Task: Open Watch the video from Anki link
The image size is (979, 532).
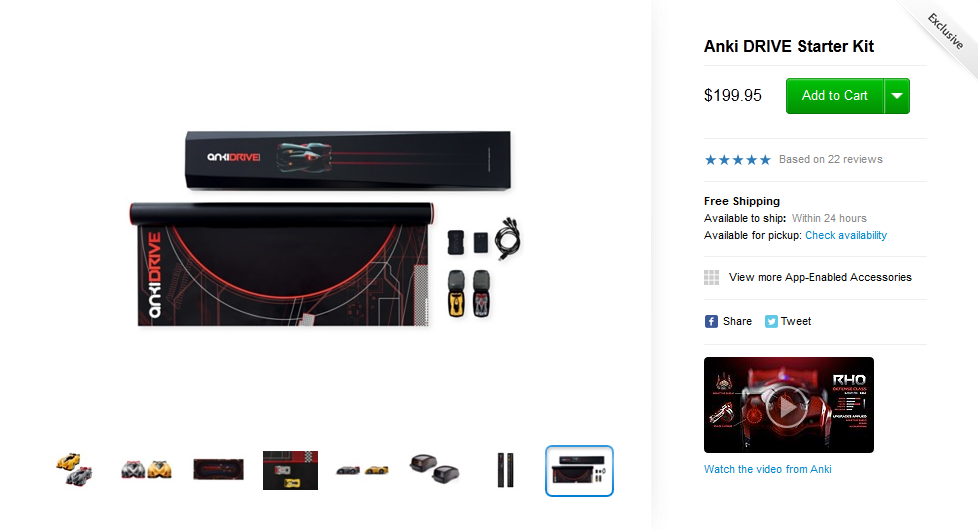Action: [767, 470]
